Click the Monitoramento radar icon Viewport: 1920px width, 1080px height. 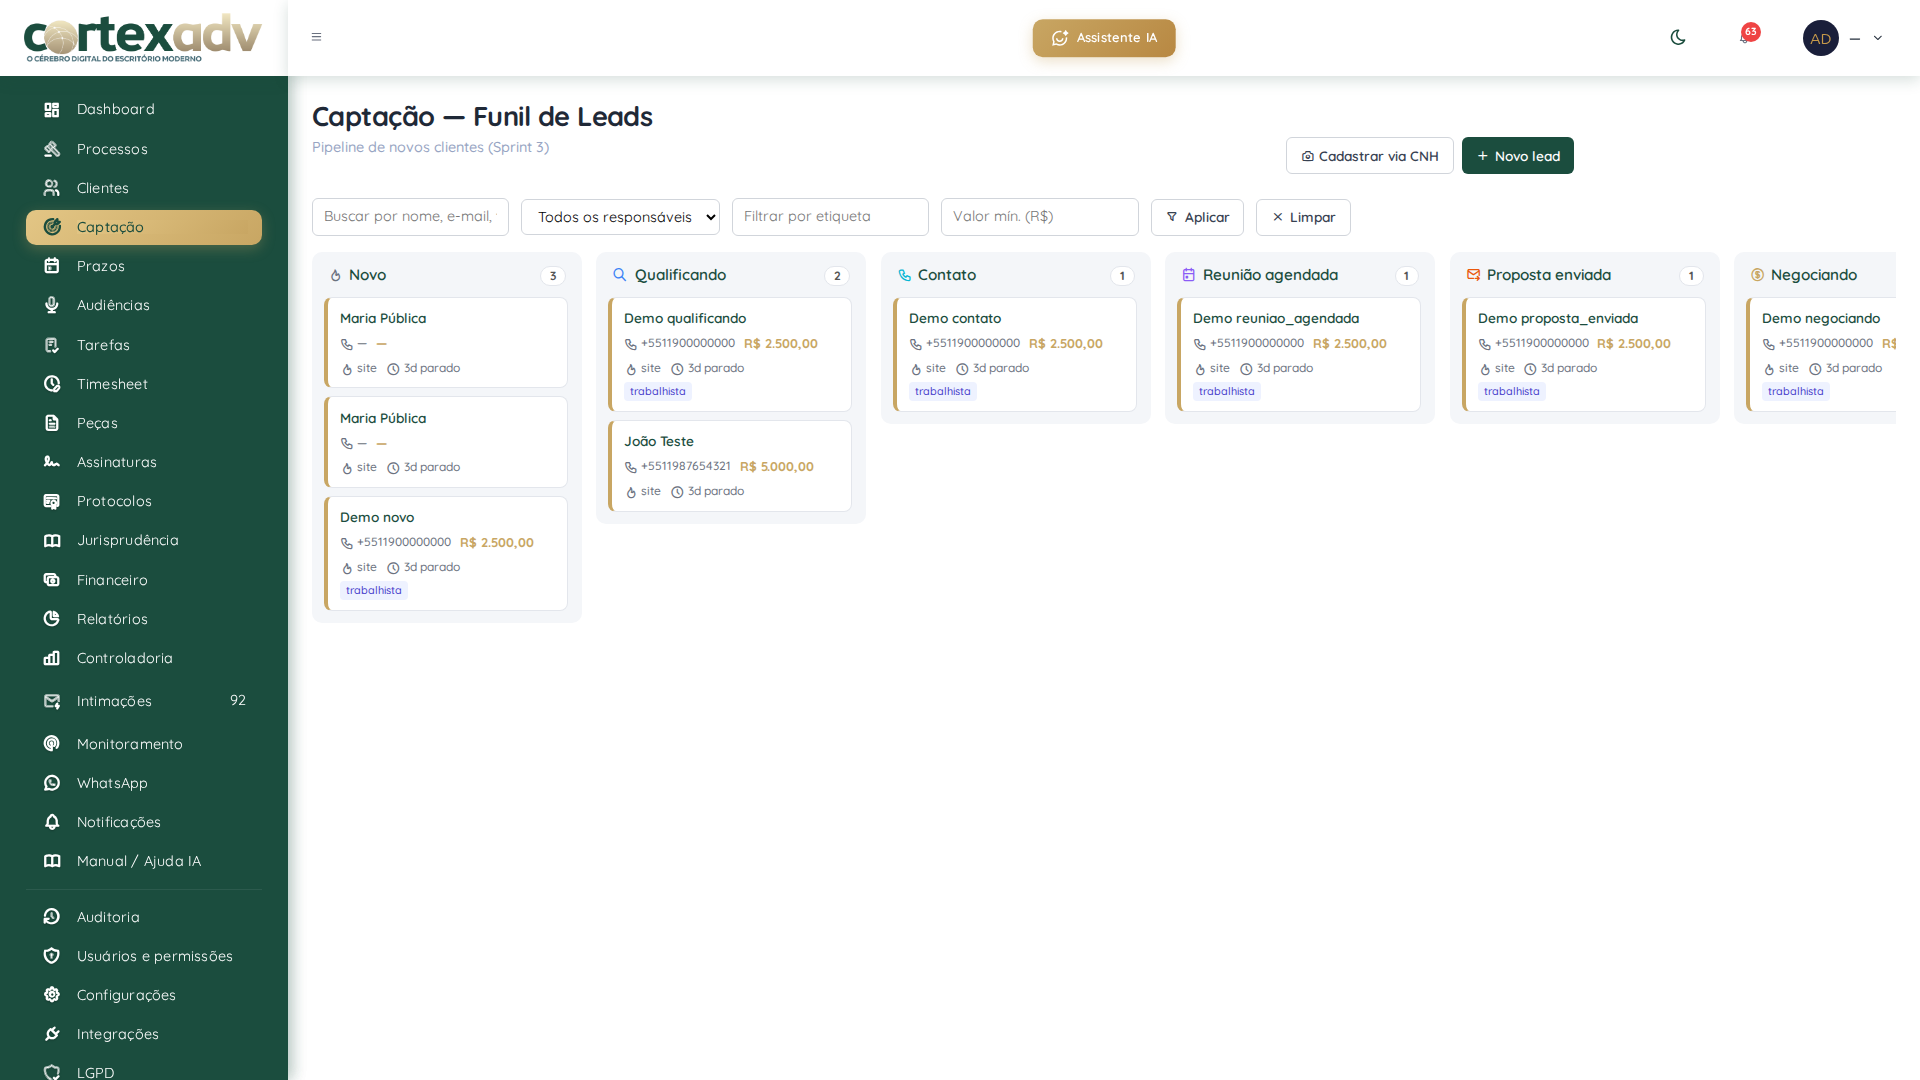(x=52, y=744)
